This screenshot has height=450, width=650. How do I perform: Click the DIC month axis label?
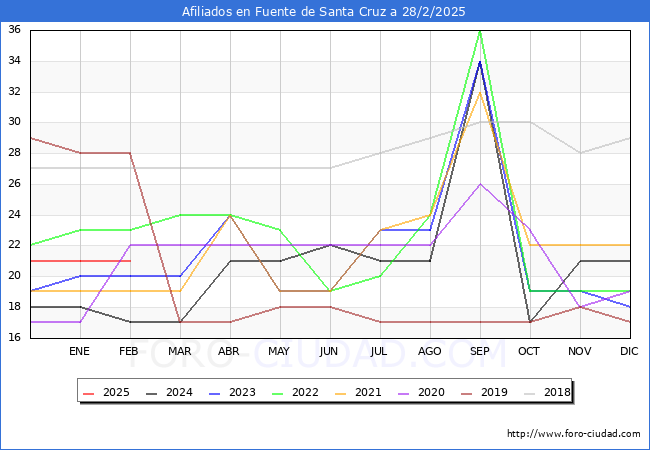coord(629,351)
